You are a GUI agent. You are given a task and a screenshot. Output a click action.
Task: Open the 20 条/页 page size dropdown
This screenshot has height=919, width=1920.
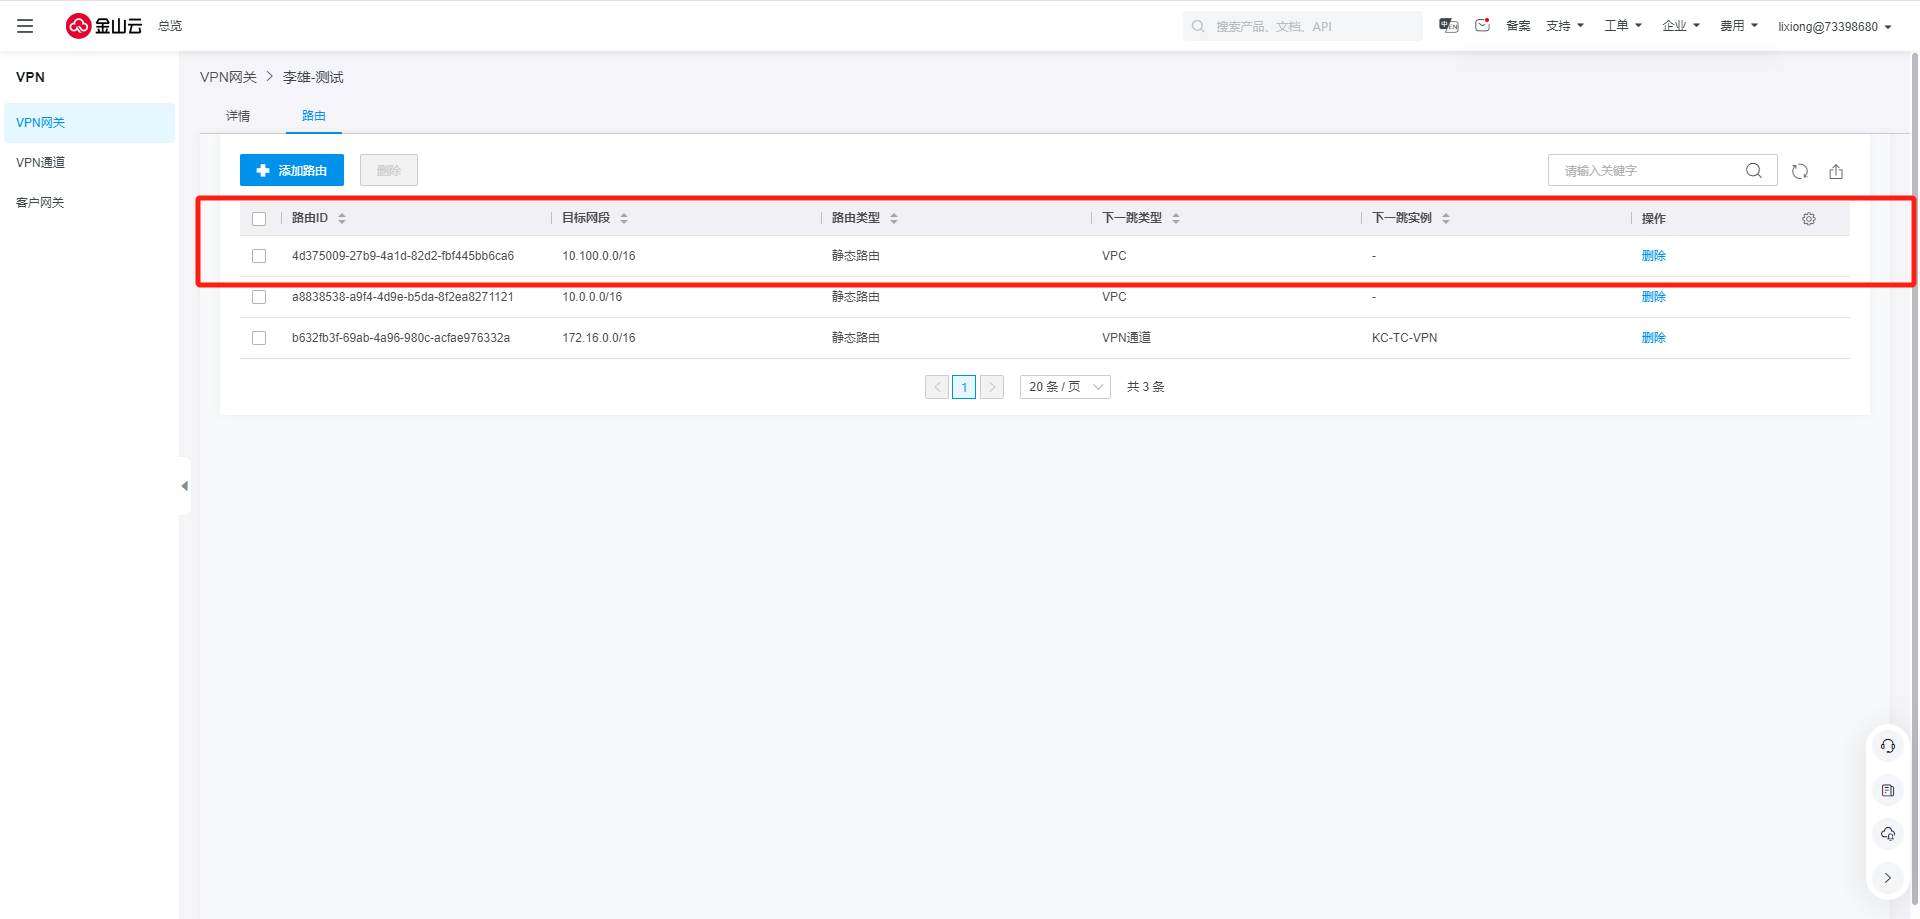pyautogui.click(x=1065, y=387)
